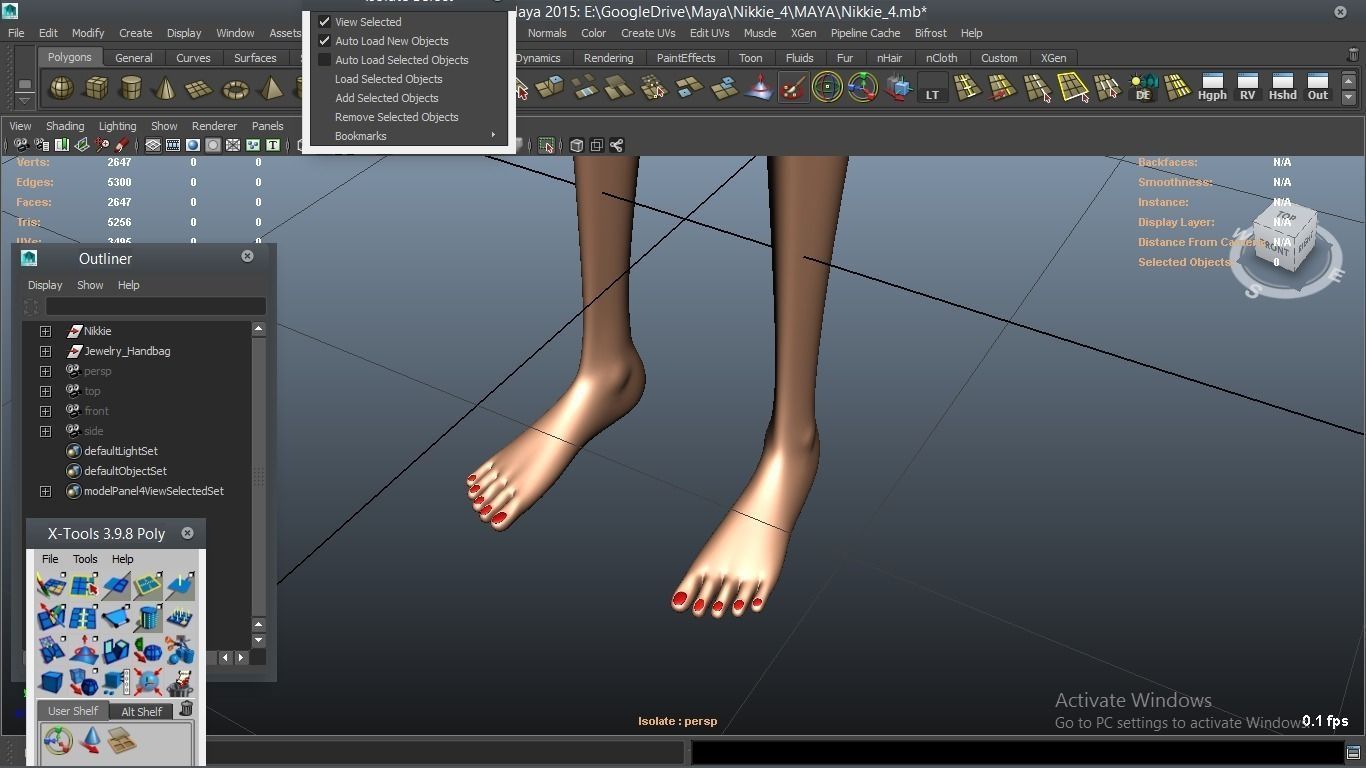Image resolution: width=1366 pixels, height=768 pixels.
Task: Toggle the isolate select icon in panel toolbar
Action: 546,145
